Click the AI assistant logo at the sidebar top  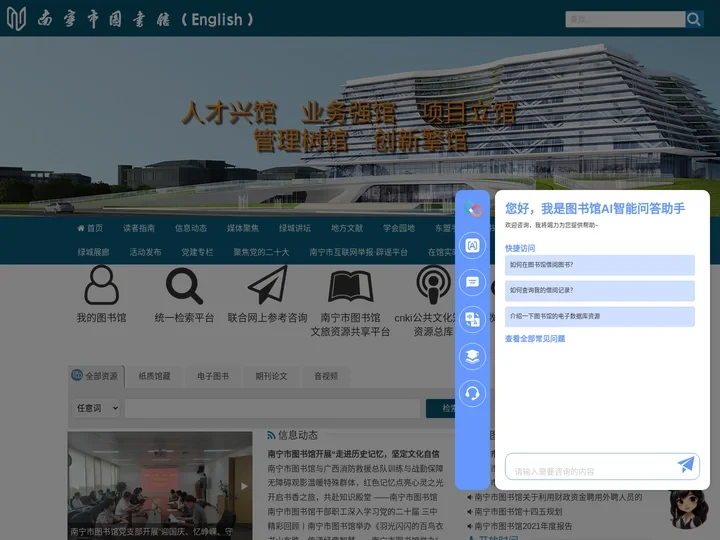click(472, 209)
